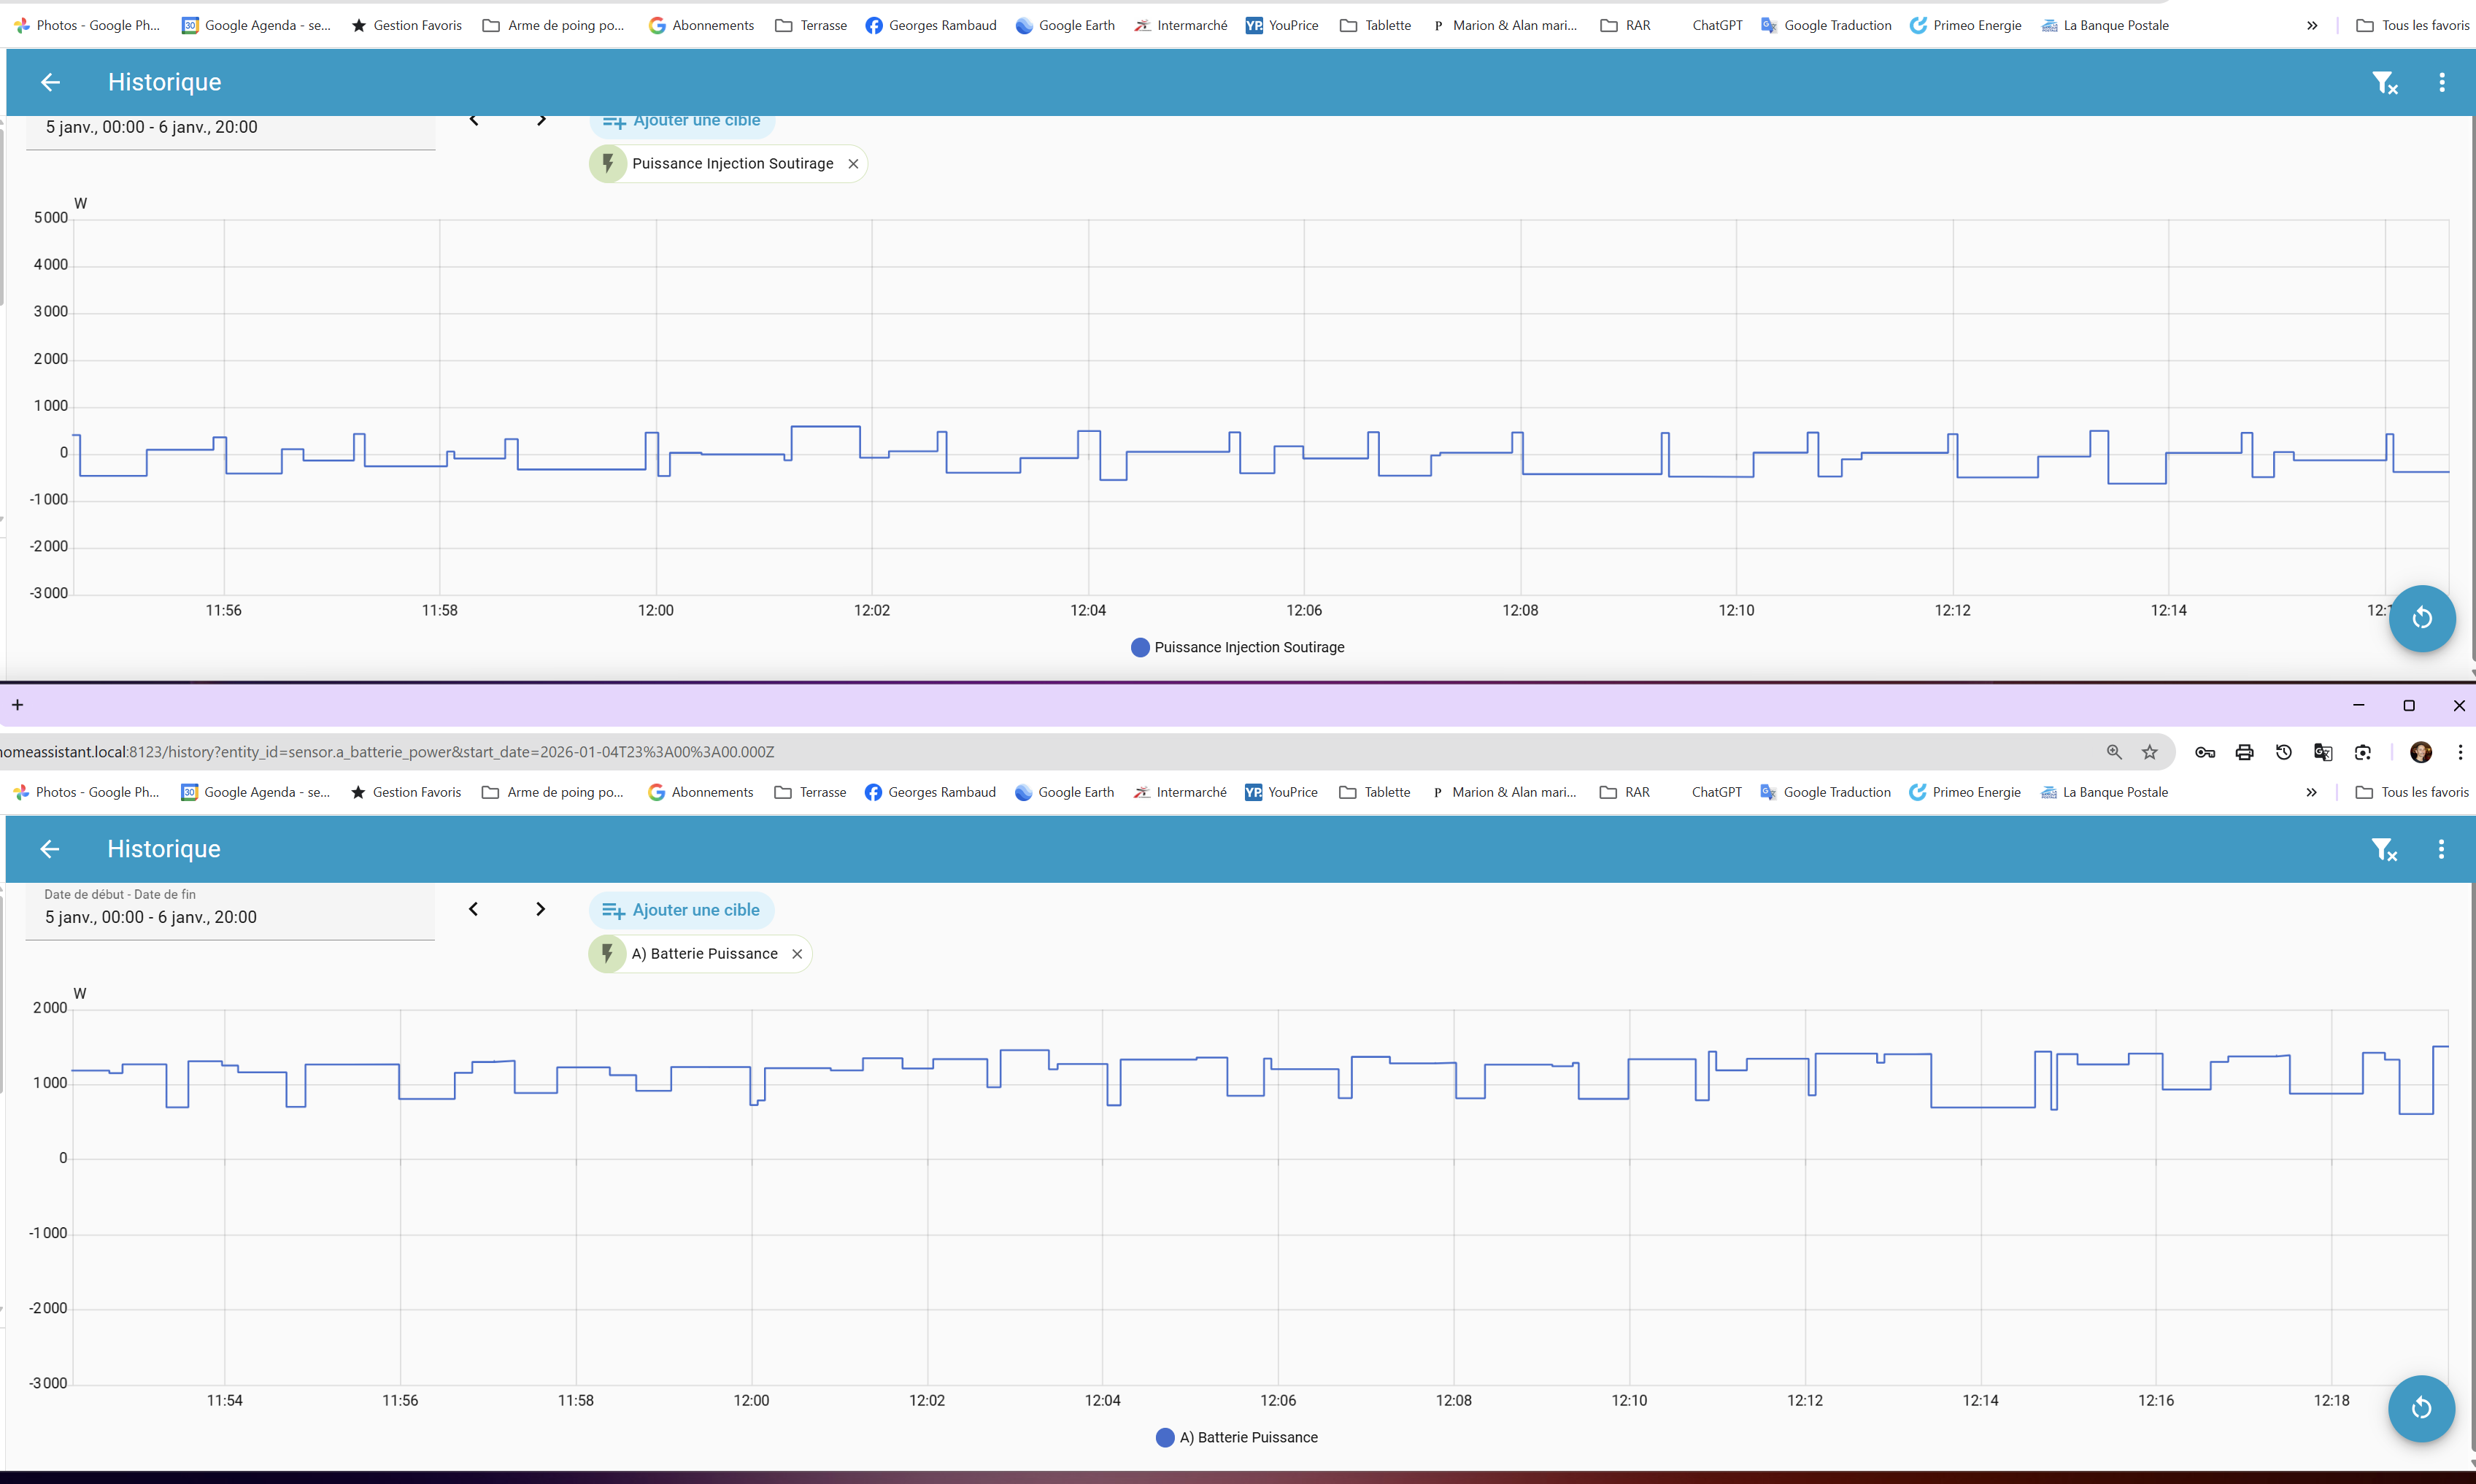Screen dimensions: 2476x1484
Task: Expand hidden bookmarks chevron in lower bar
Action: click(2311, 792)
